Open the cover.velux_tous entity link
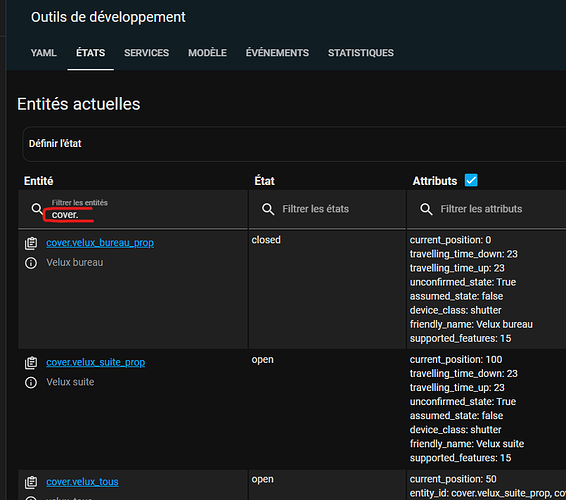 point(82,482)
